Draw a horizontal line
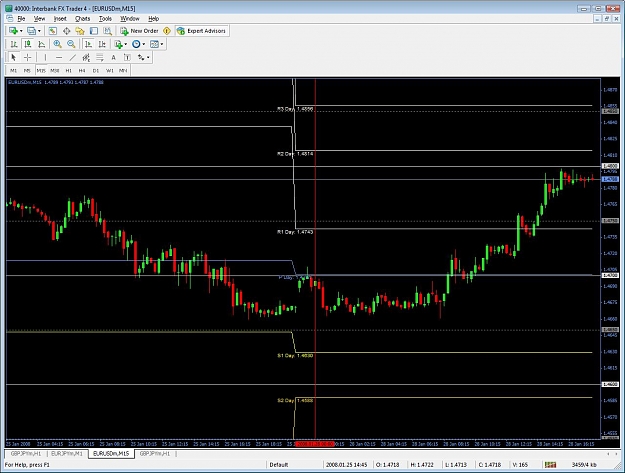The image size is (625, 473). pos(59,57)
